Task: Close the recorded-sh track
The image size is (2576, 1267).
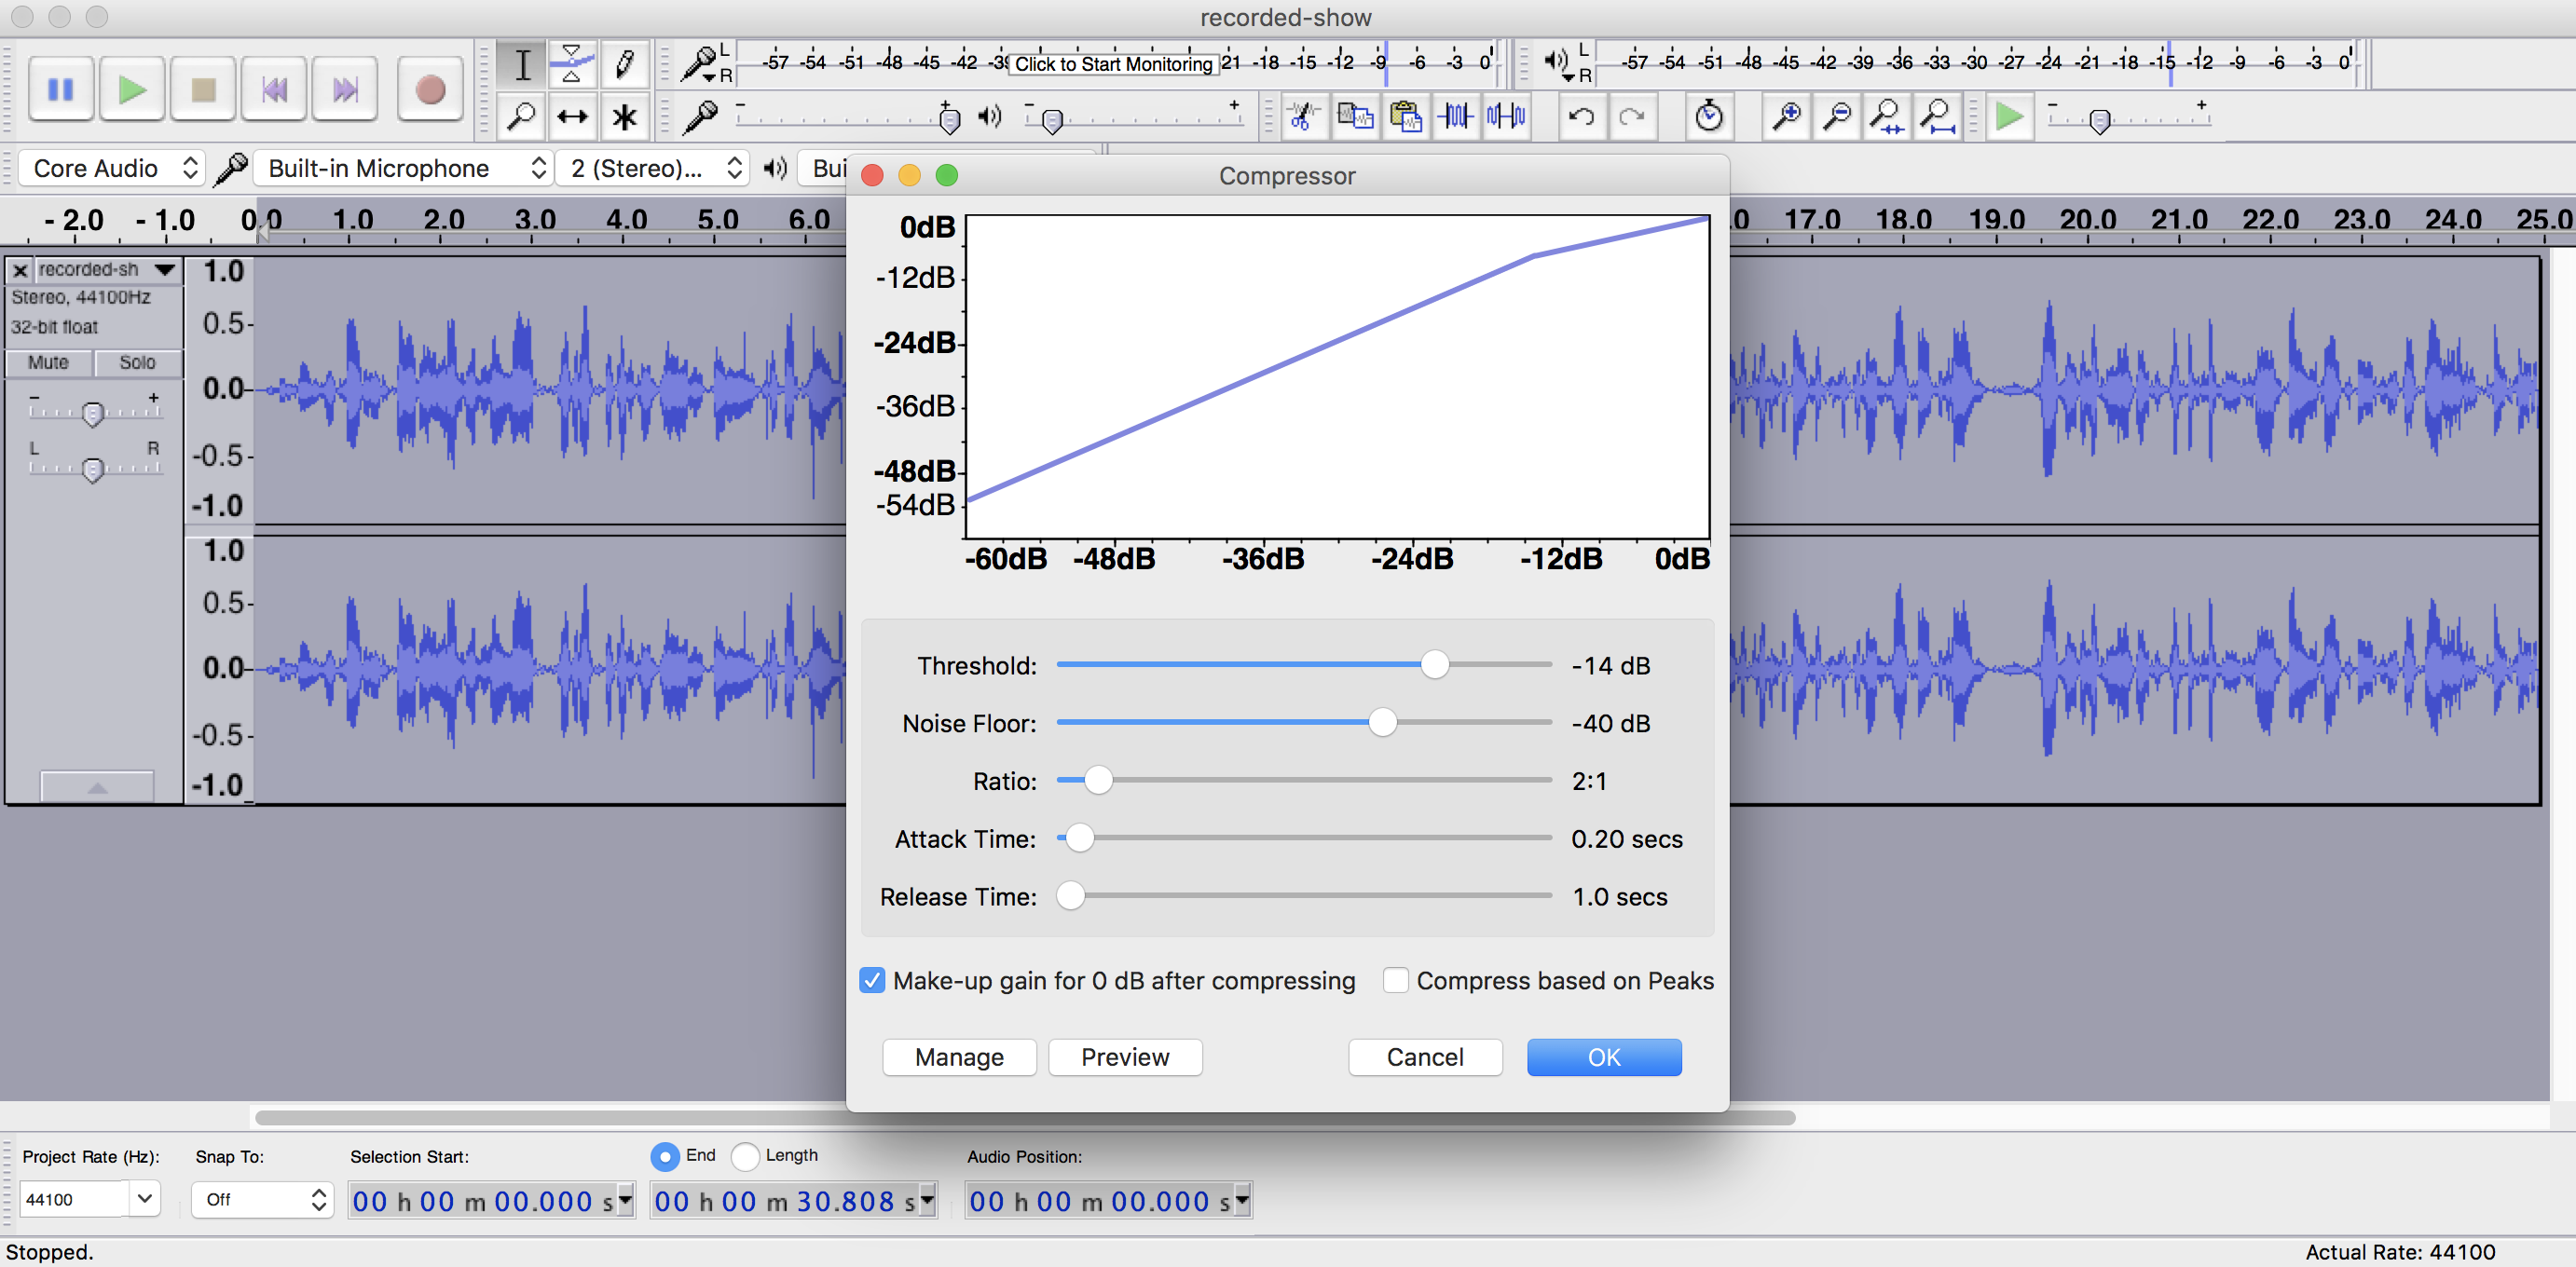Action: [20, 270]
